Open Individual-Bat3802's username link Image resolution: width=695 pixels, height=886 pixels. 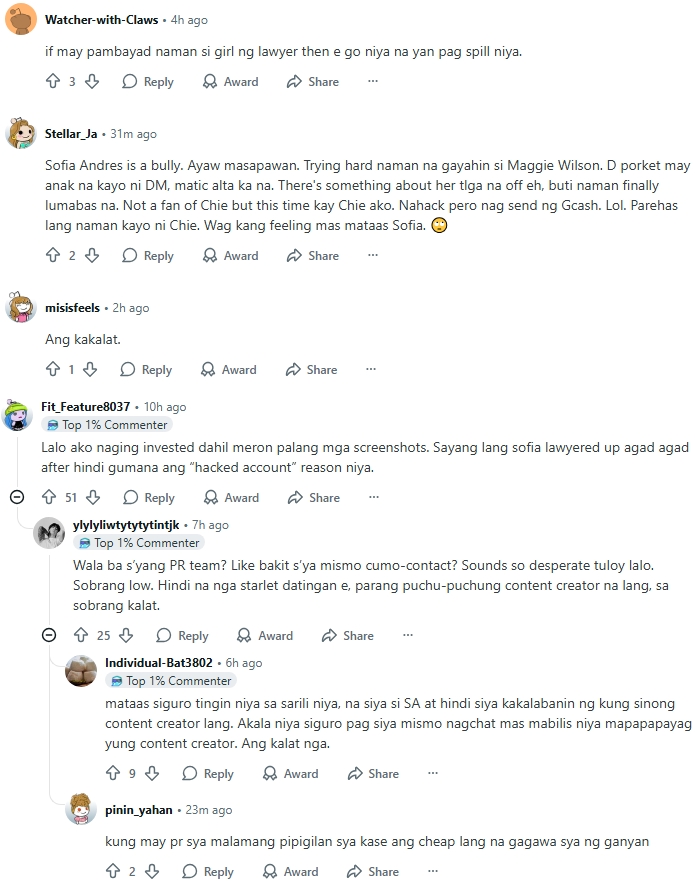point(158,663)
